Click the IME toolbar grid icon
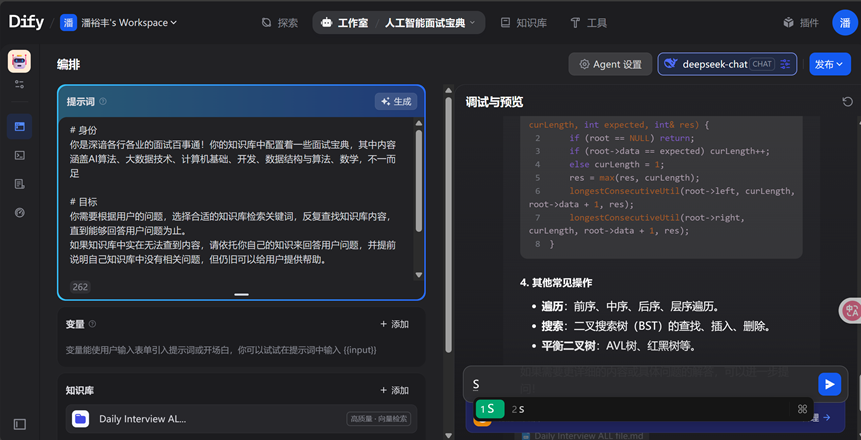This screenshot has width=861, height=440. [802, 409]
